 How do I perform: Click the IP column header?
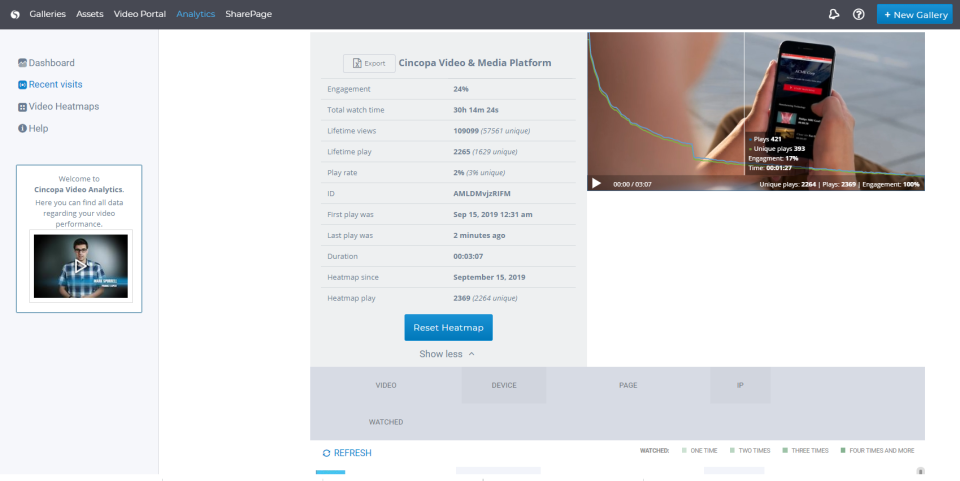740,386
